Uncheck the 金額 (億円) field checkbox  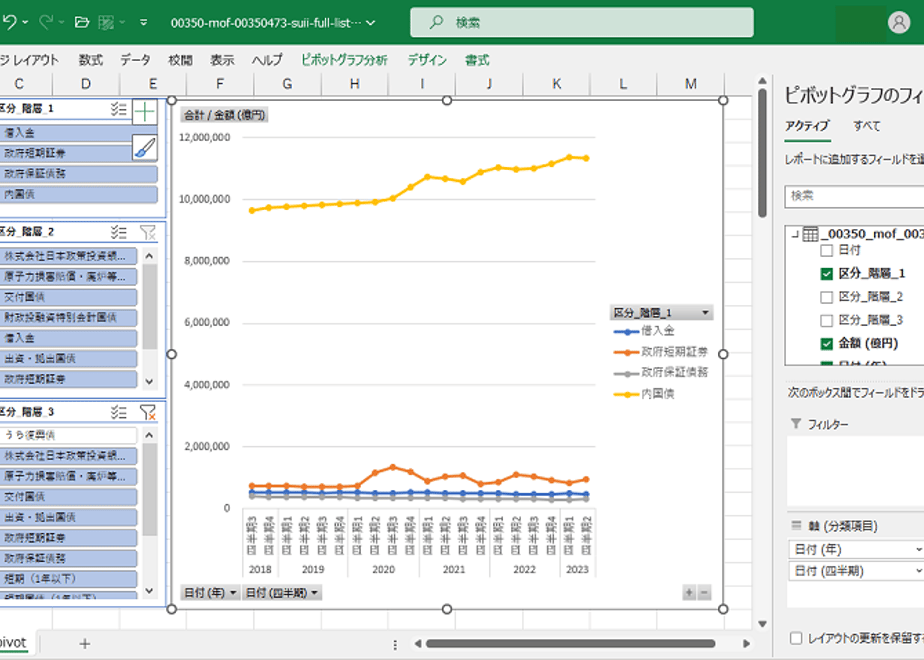[827, 344]
